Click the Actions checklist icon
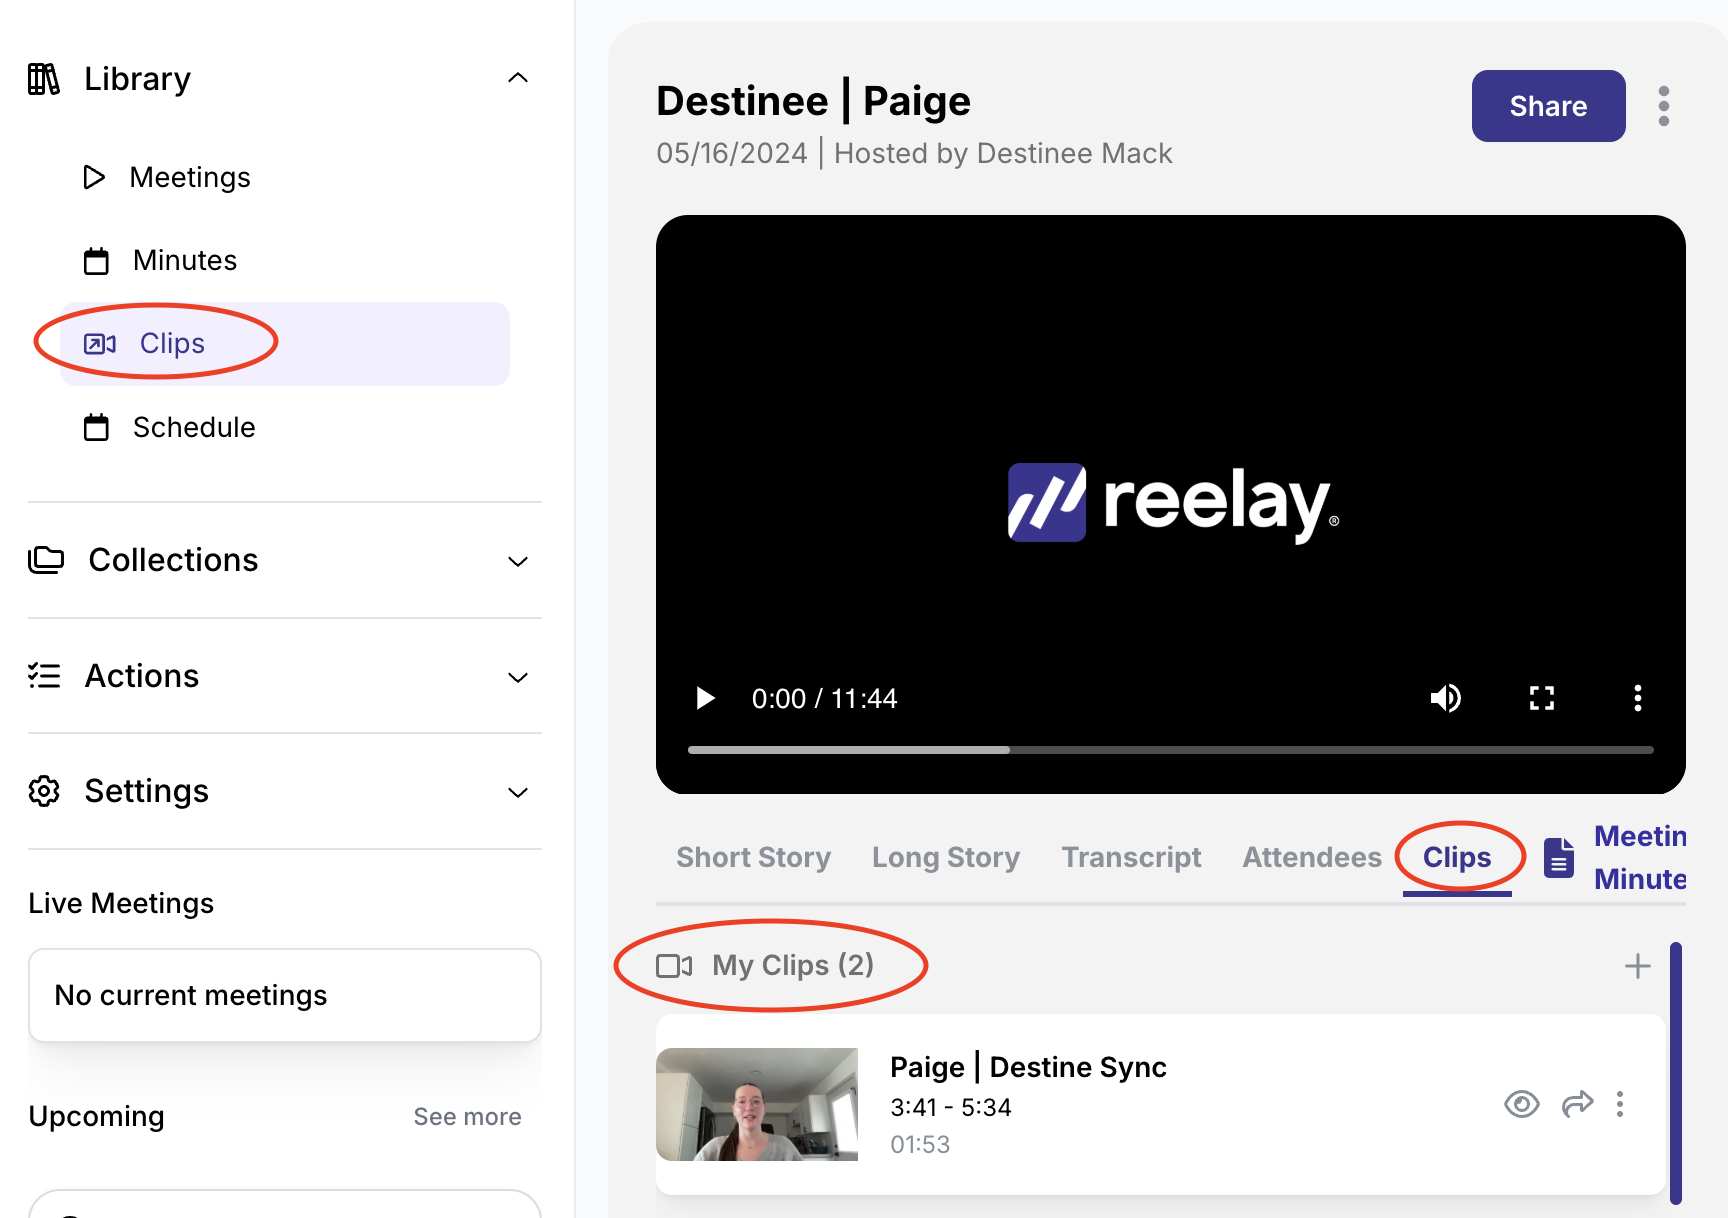 [44, 676]
